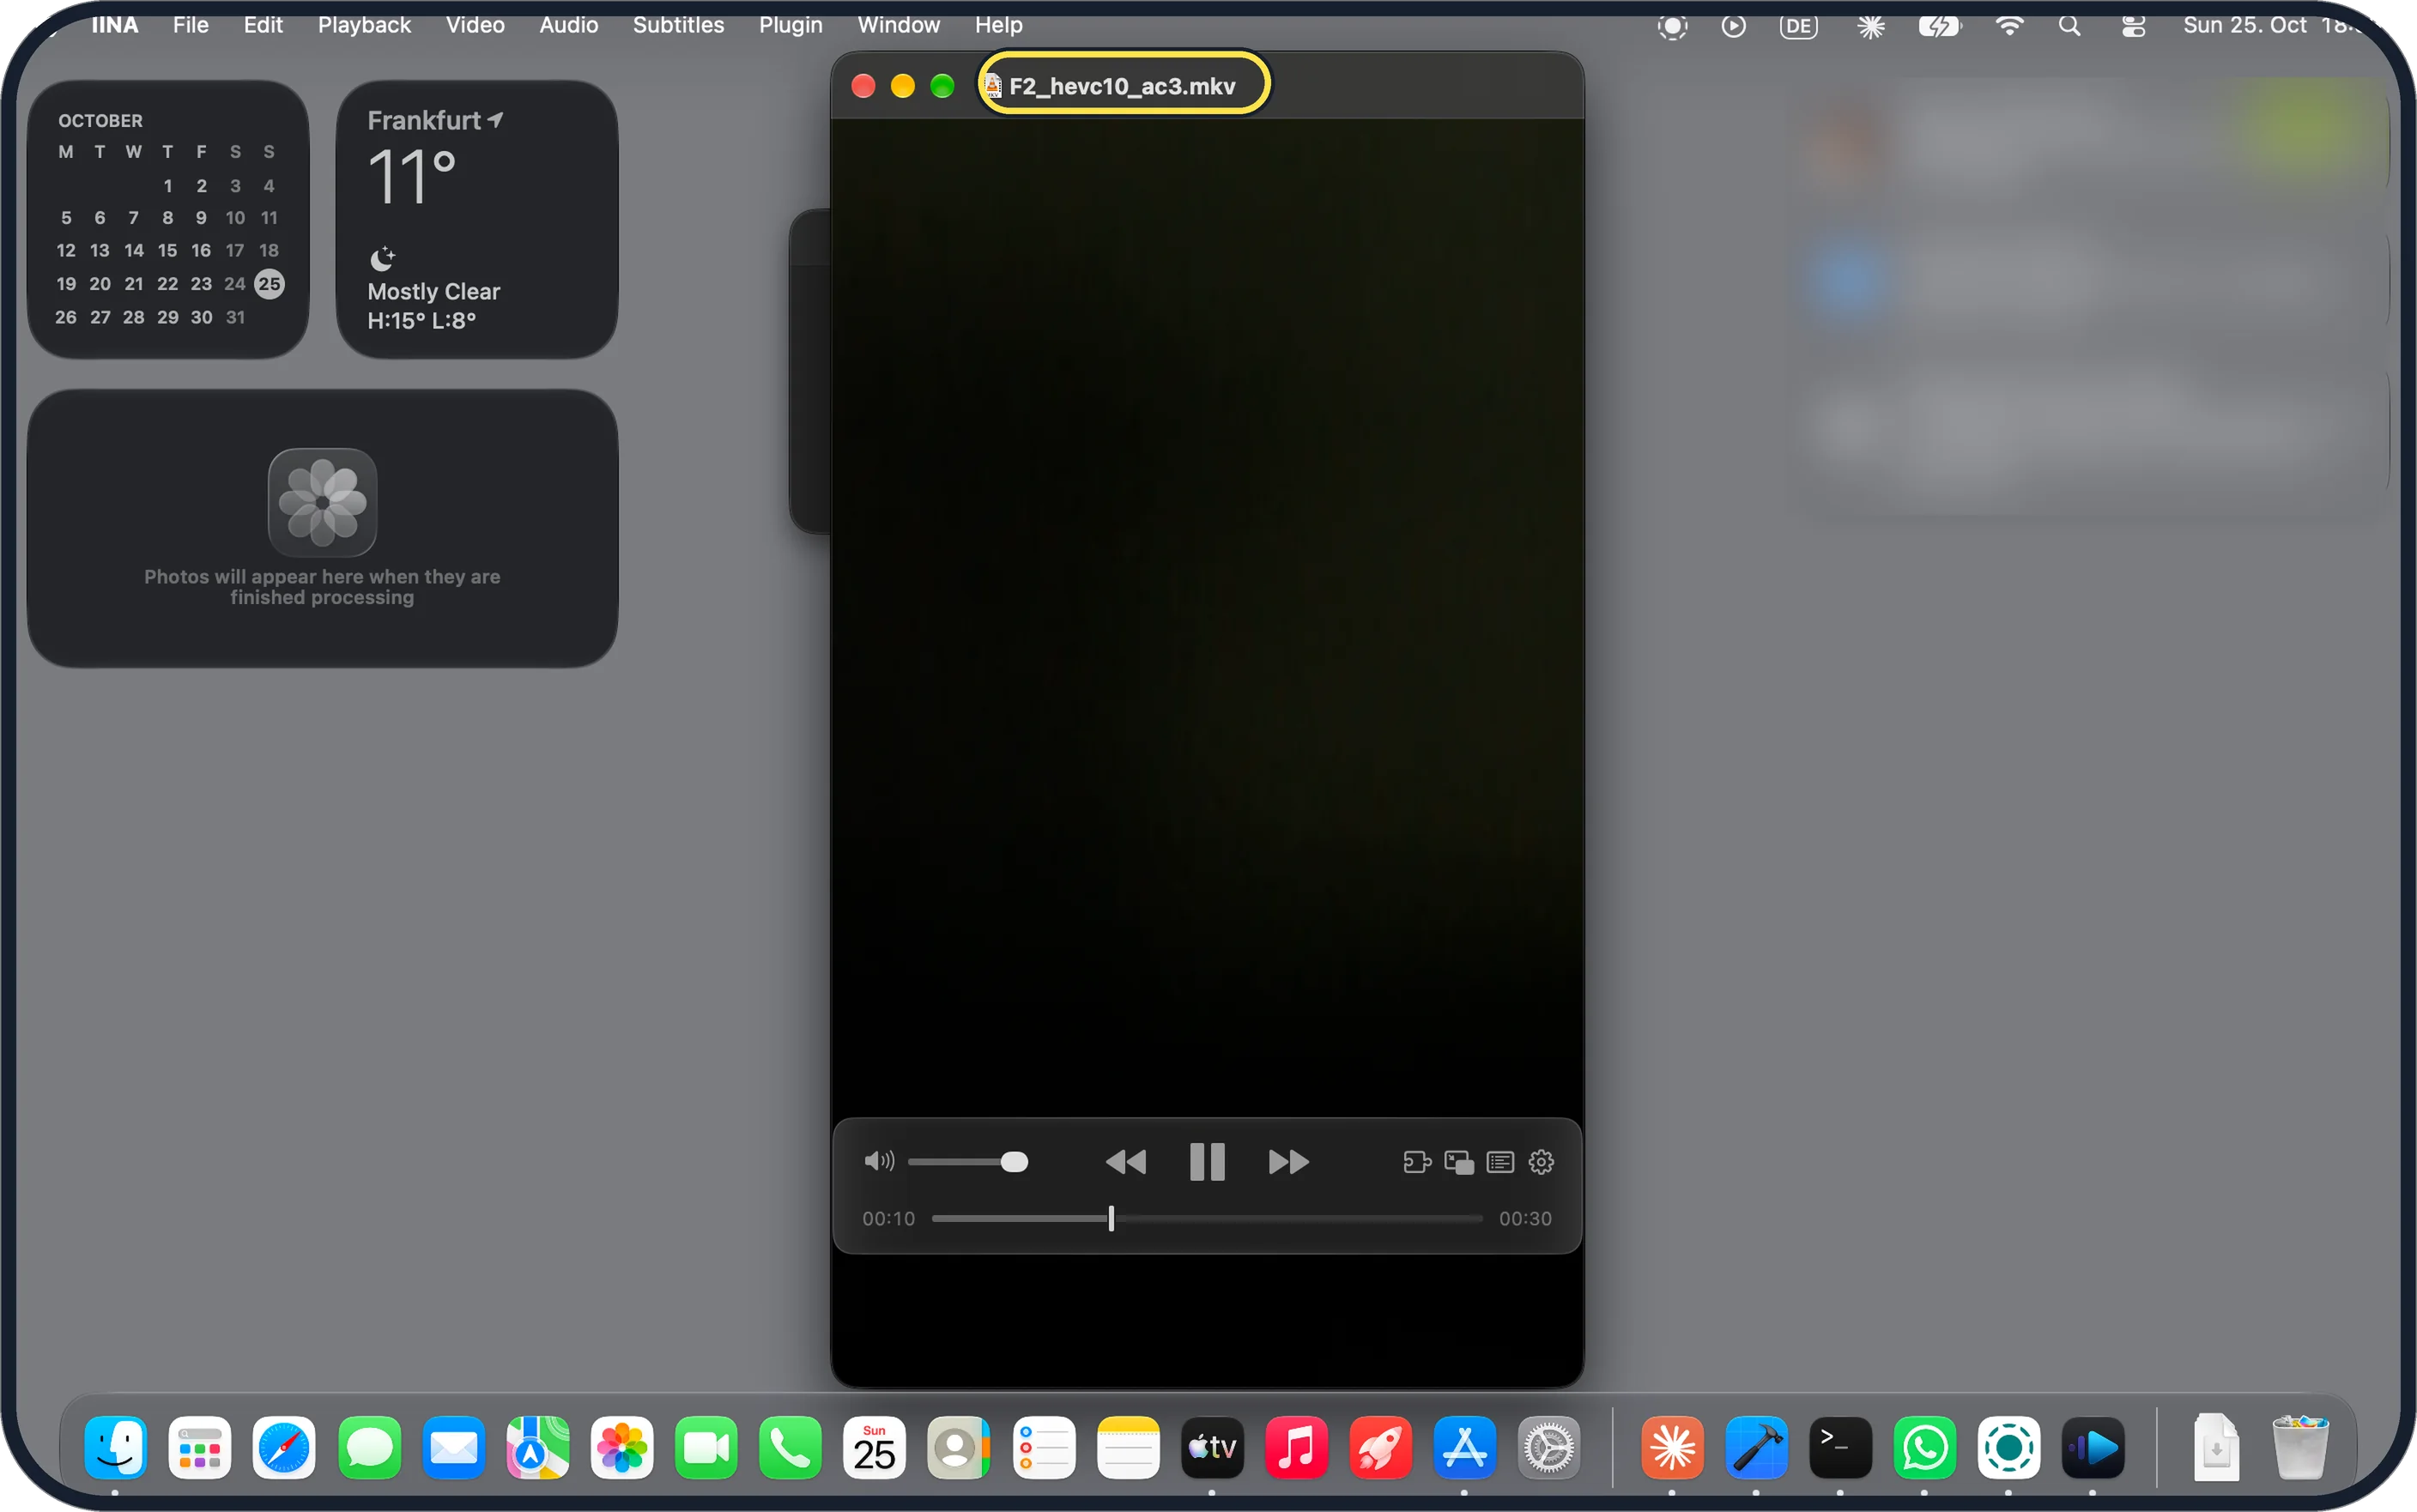
Task: Open quick settings gear in player
Action: pos(1541,1162)
